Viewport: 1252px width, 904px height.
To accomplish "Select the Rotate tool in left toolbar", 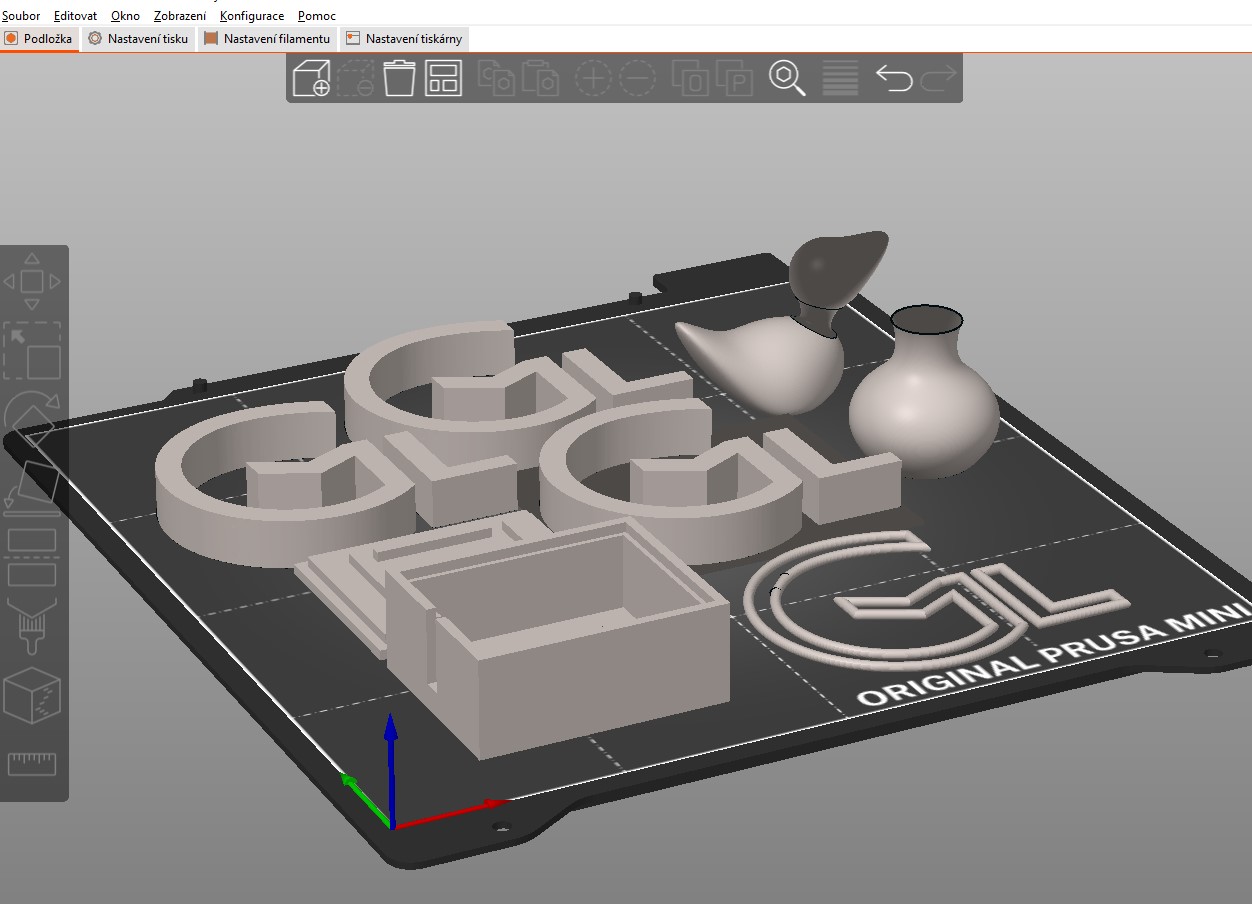I will tap(32, 415).
